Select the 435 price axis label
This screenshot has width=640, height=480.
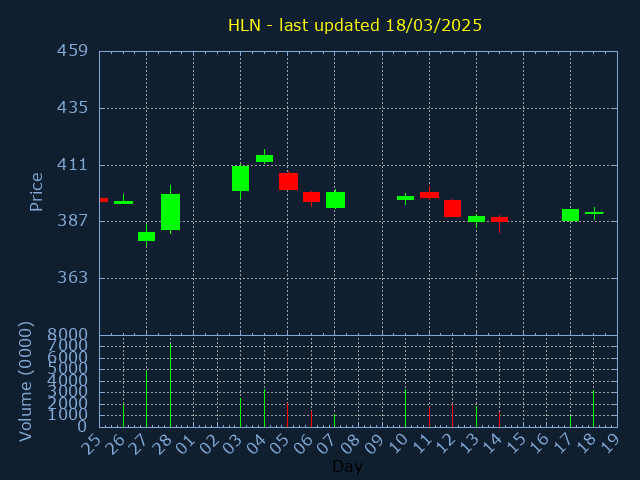coord(72,108)
